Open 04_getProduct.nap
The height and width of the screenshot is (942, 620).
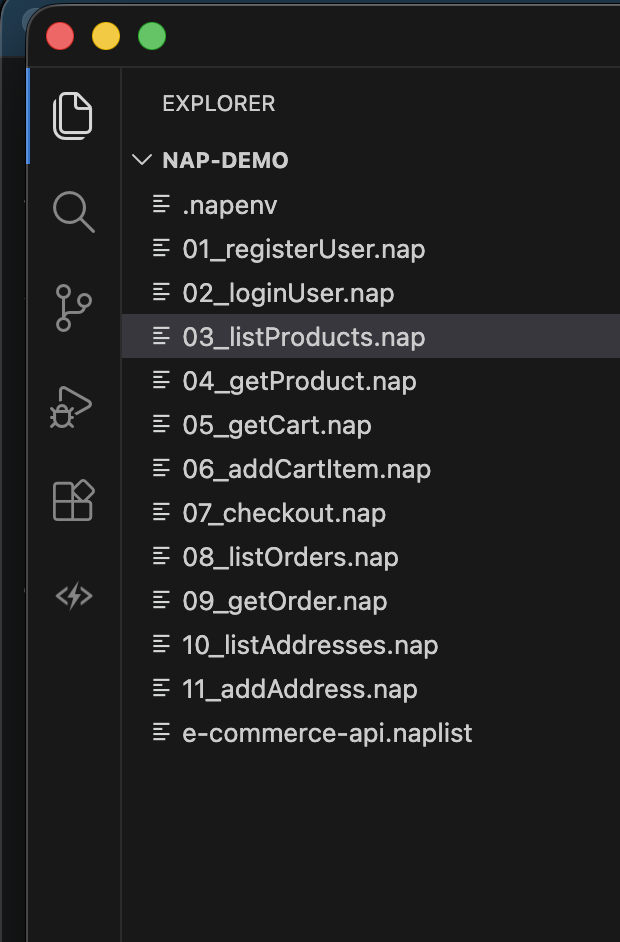click(x=371, y=381)
